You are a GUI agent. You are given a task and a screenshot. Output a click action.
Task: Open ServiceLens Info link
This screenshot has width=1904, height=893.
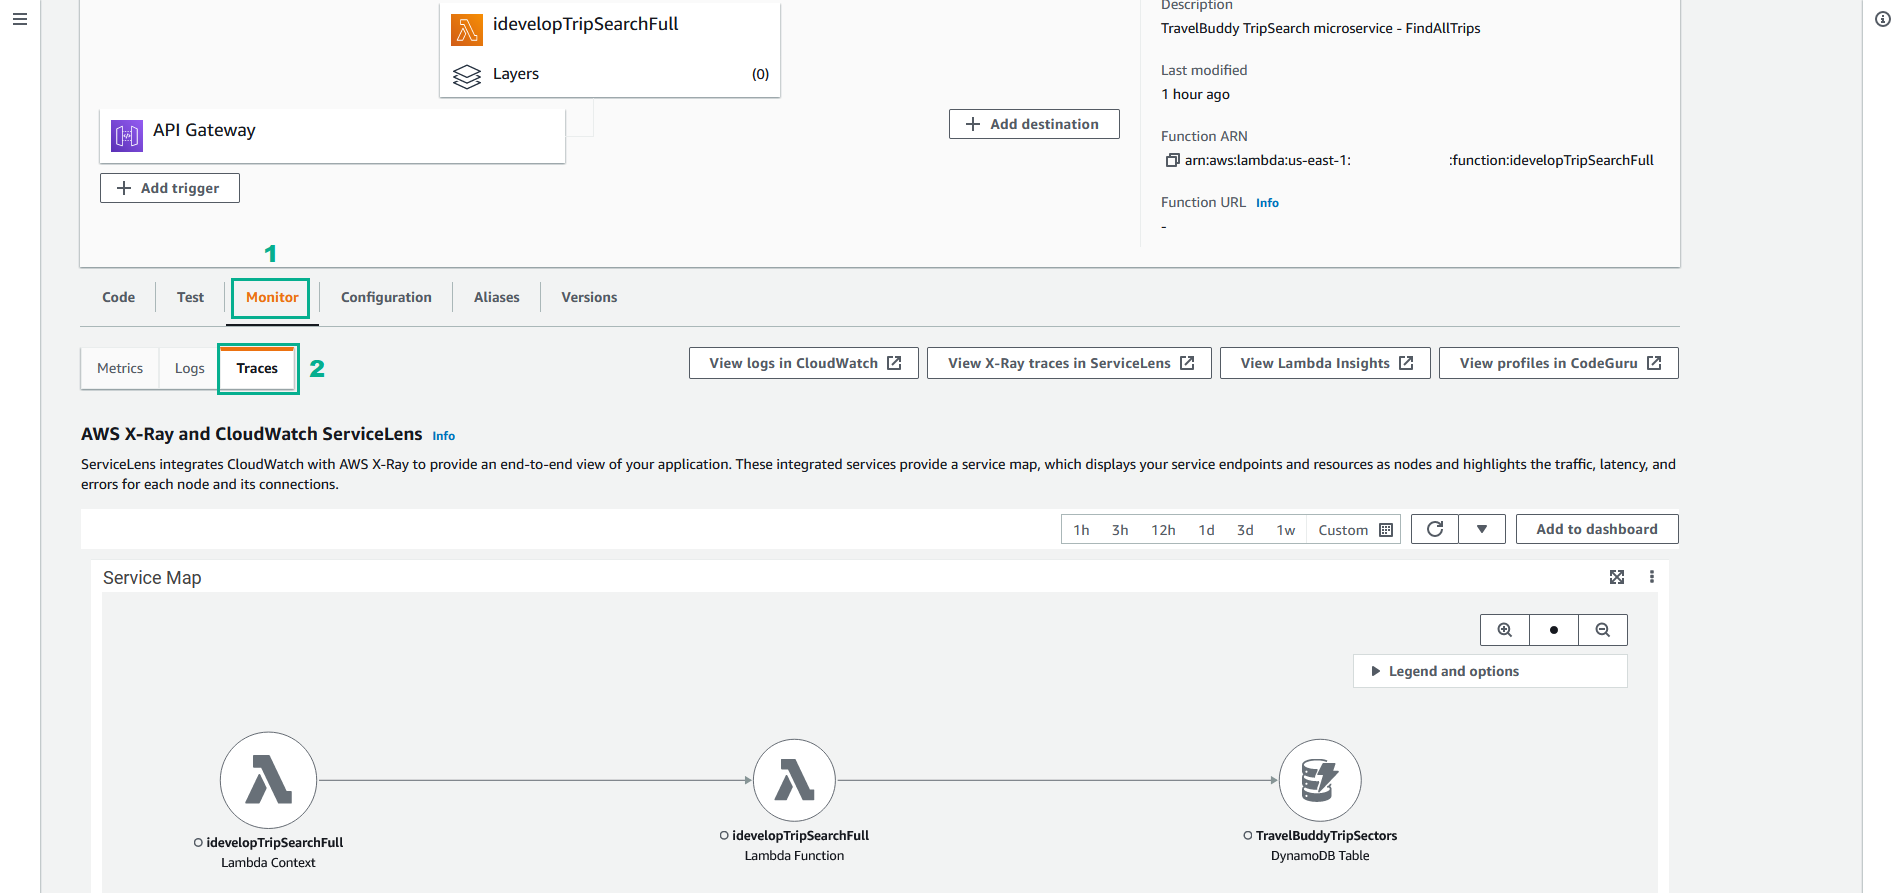(x=443, y=436)
